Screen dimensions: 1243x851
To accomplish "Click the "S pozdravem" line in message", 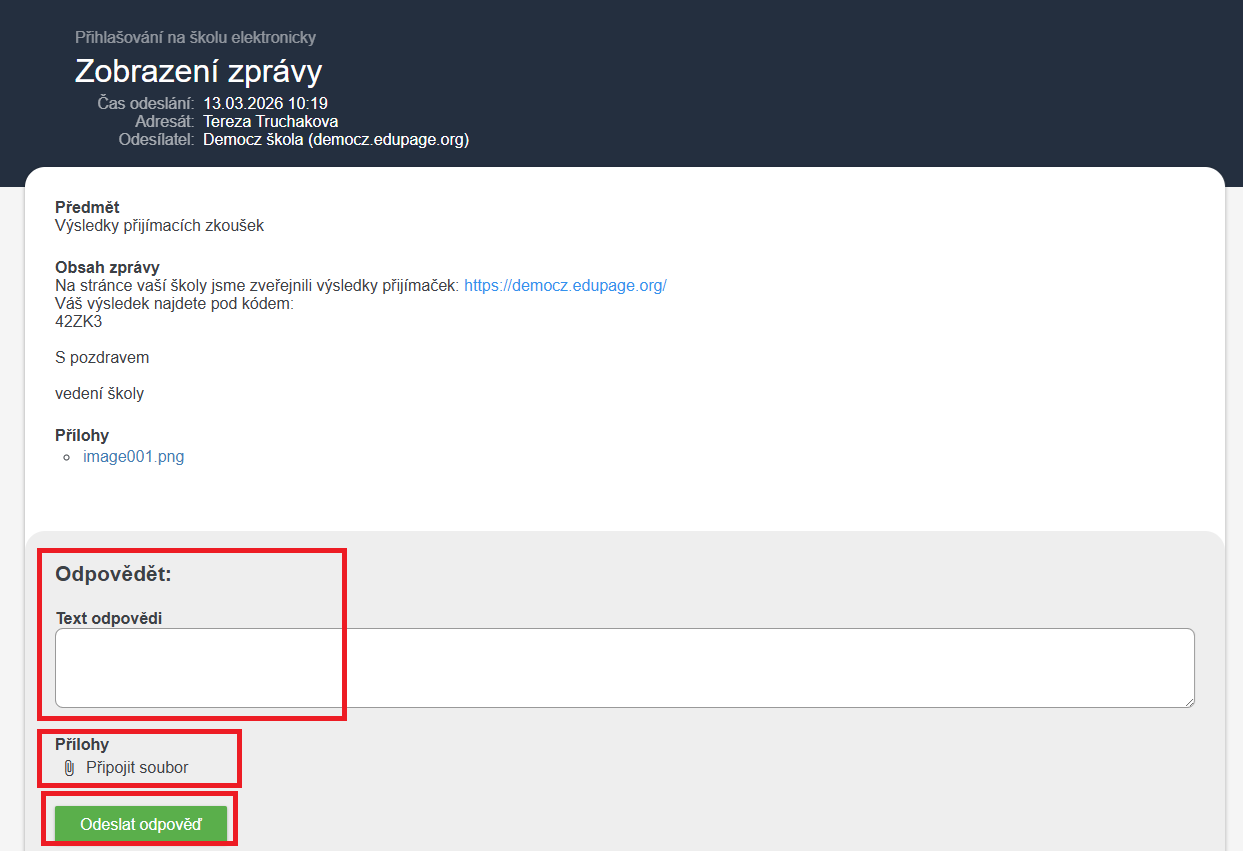I will pos(102,358).
